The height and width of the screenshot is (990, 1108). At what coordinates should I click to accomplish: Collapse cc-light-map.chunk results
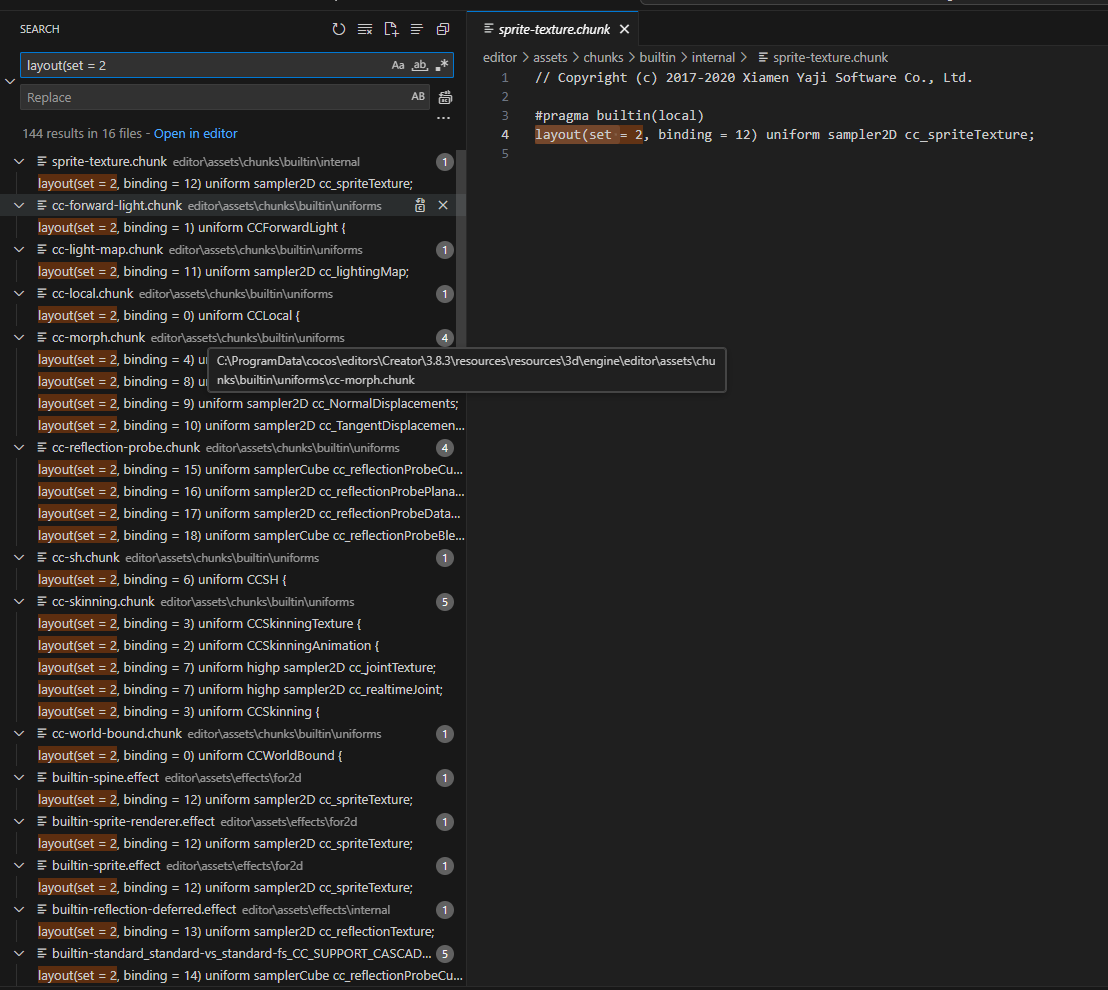point(19,249)
